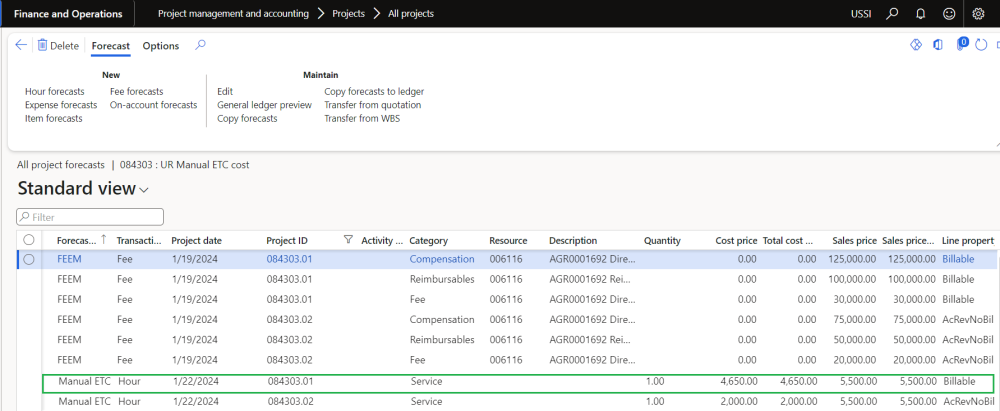Screen dimensions: 1000x411
Task: Select the first FEEM row's radio circle
Action: tap(29, 259)
